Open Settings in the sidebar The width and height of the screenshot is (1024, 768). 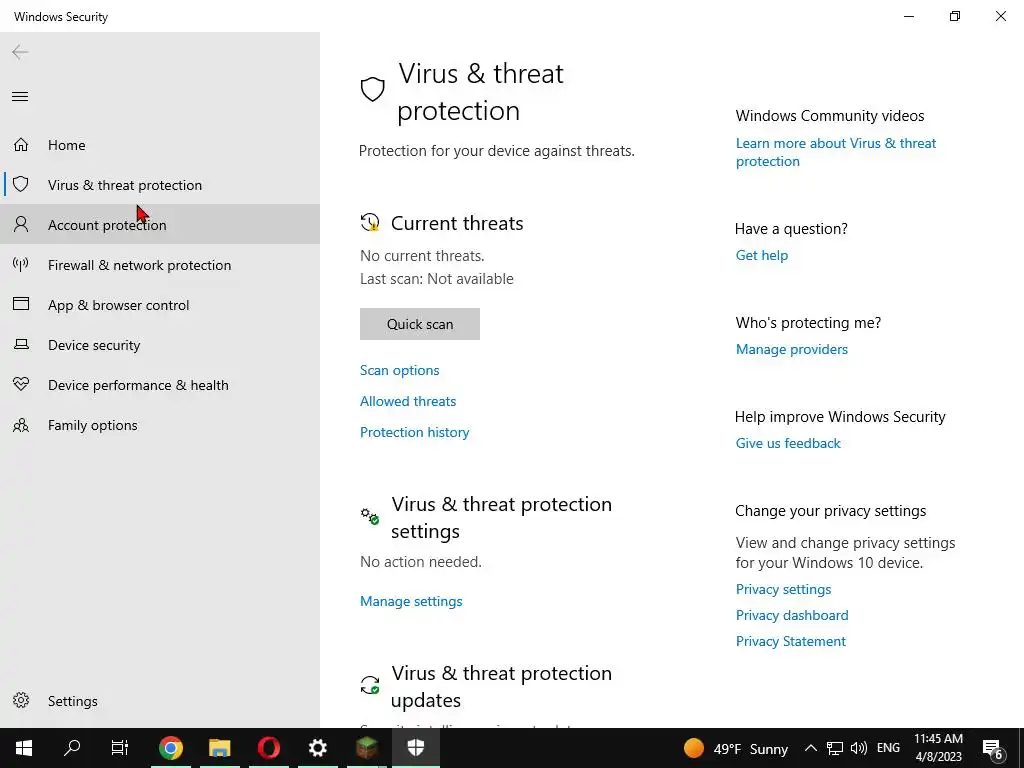point(160,700)
